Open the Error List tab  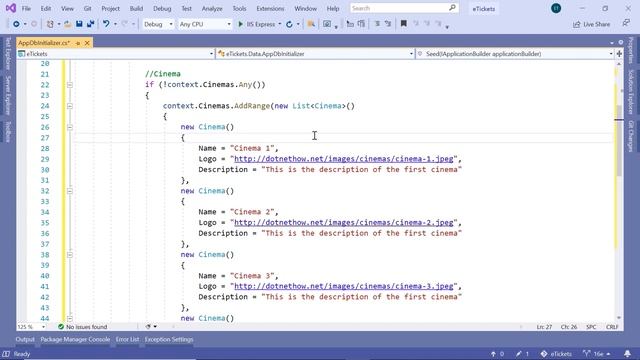point(127,340)
